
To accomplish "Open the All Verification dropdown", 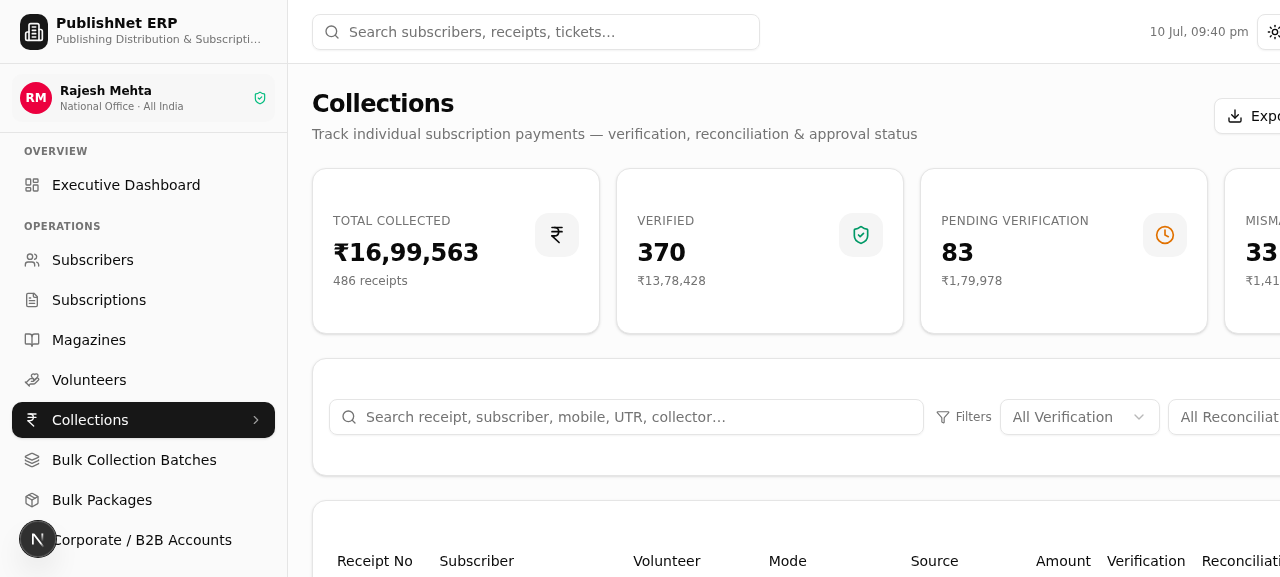I will click(x=1080, y=417).
